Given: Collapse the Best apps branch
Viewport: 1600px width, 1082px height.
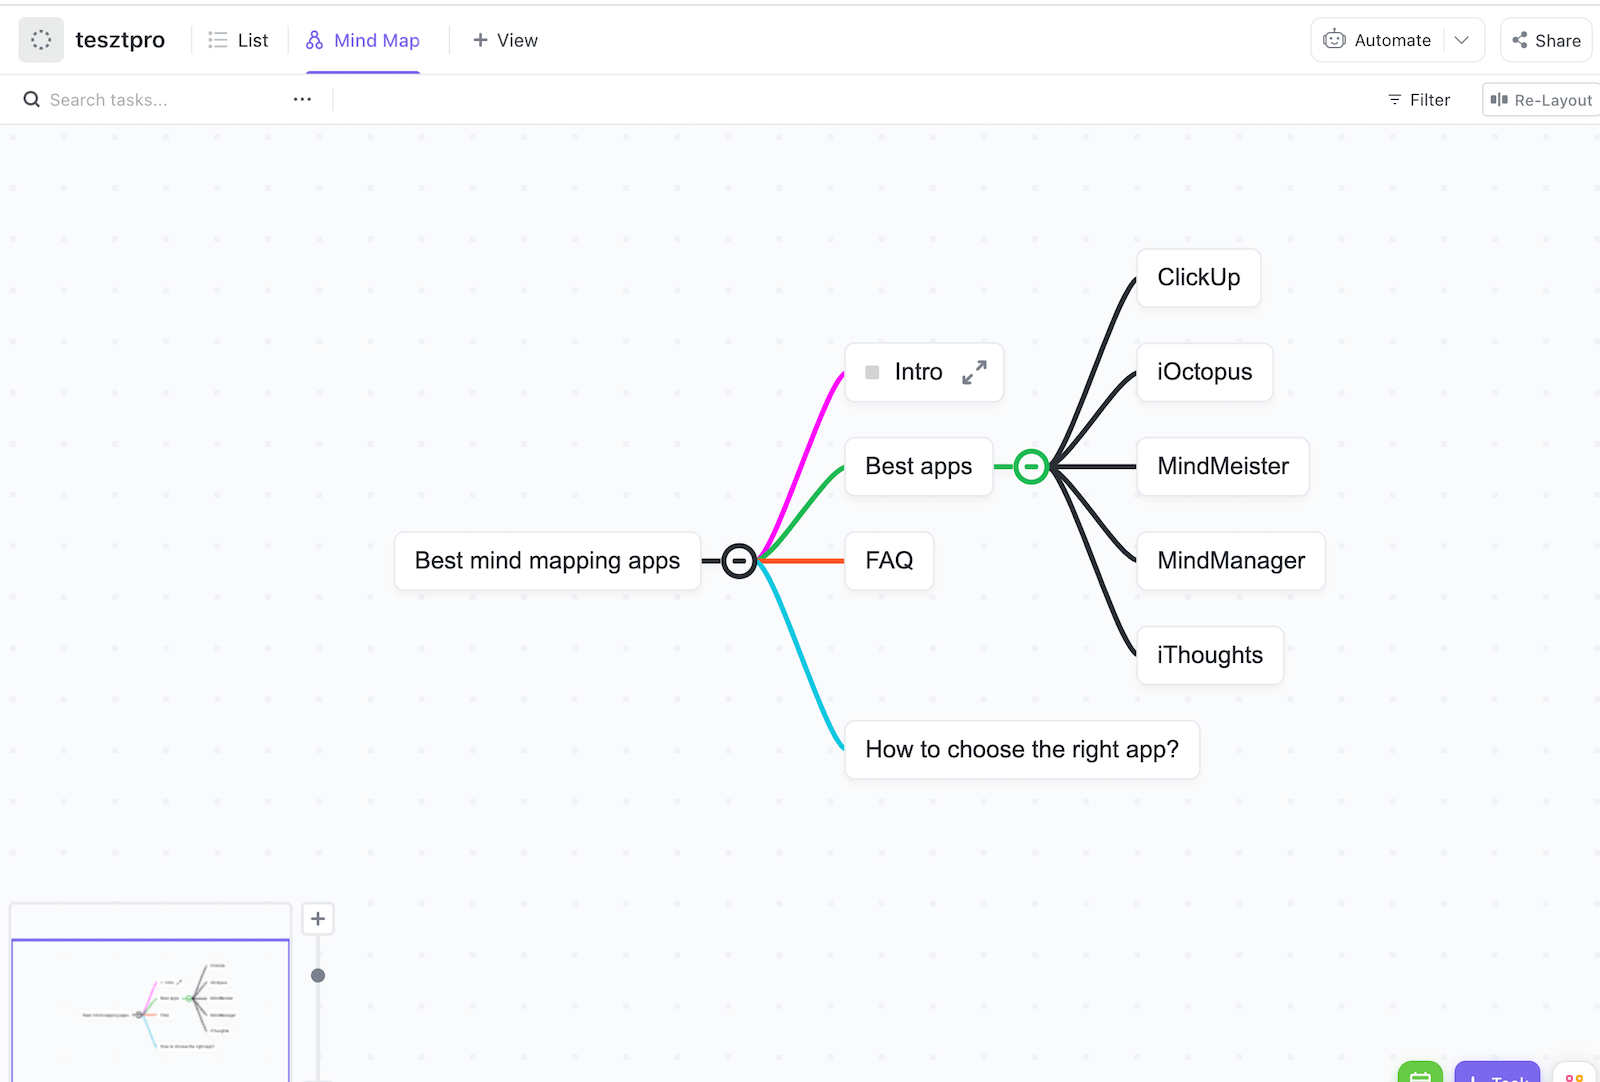Looking at the screenshot, I should click(x=1030, y=465).
